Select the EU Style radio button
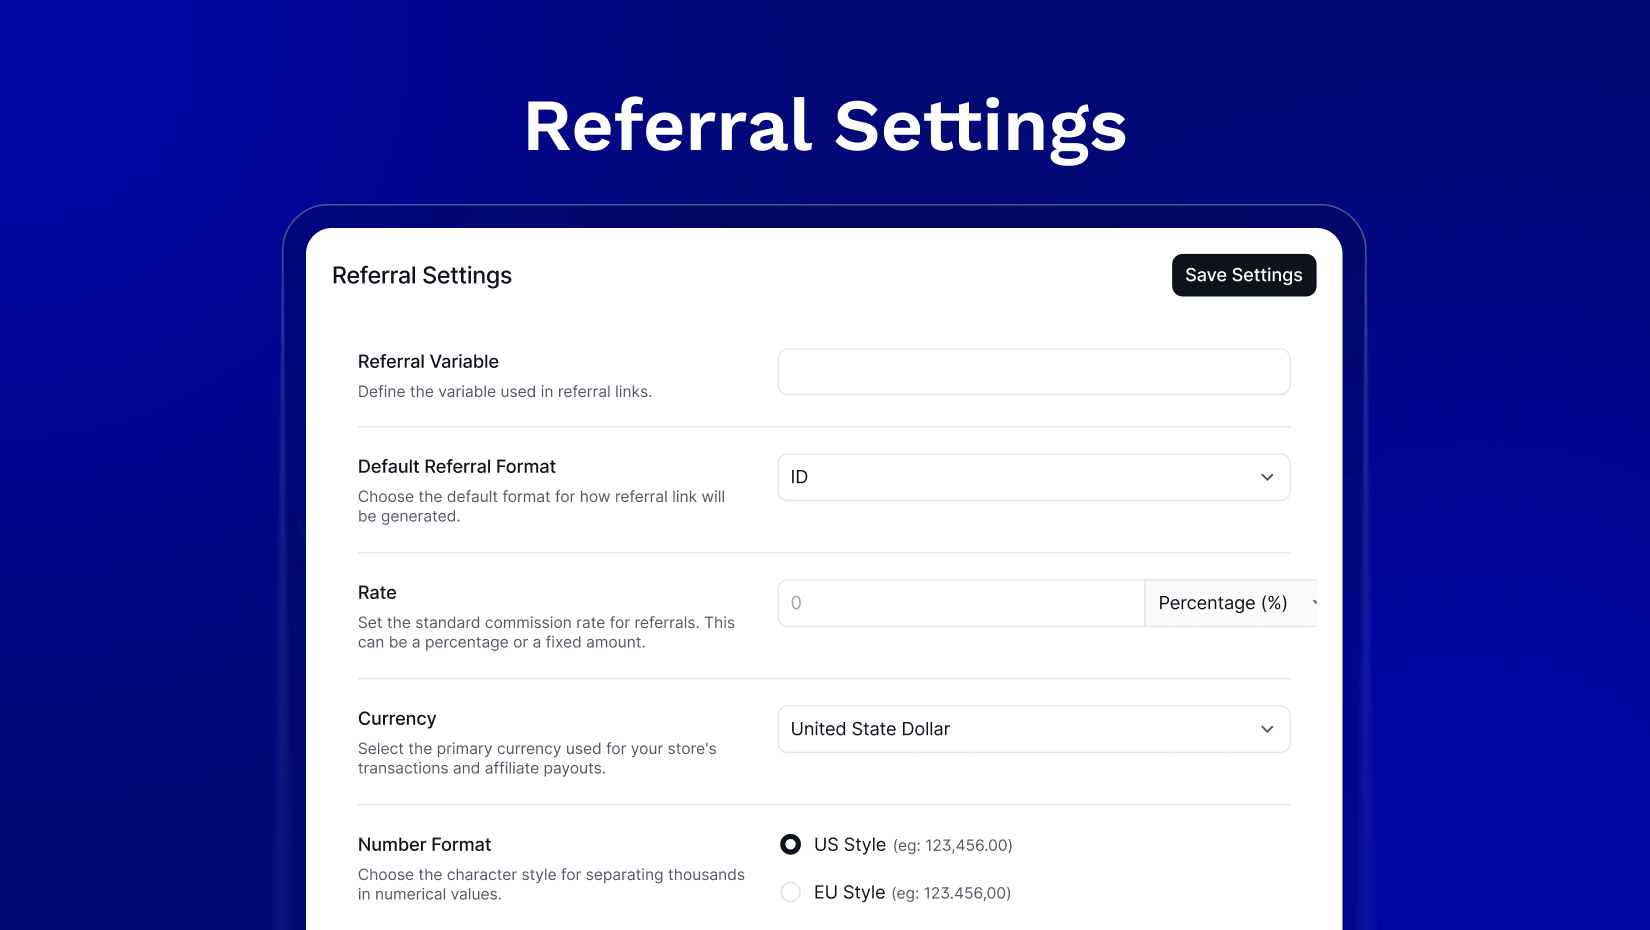Viewport: 1650px width, 930px height. [790, 892]
